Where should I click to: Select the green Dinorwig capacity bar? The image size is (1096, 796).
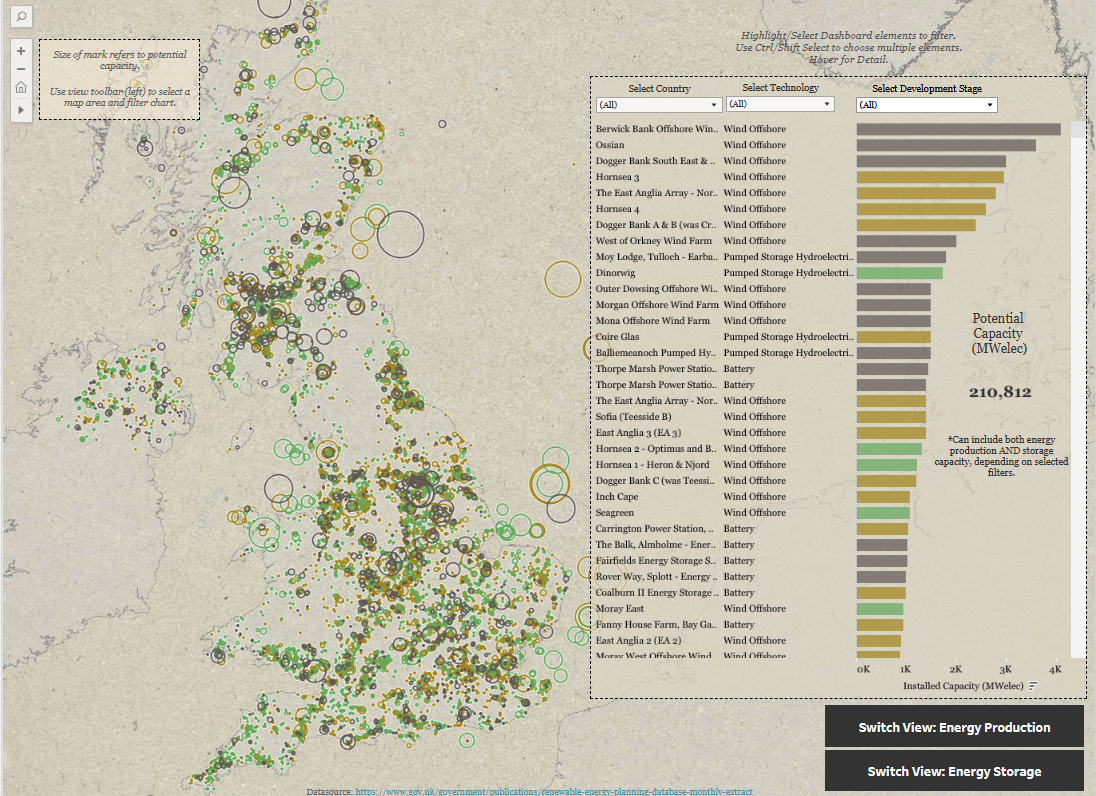tap(900, 273)
